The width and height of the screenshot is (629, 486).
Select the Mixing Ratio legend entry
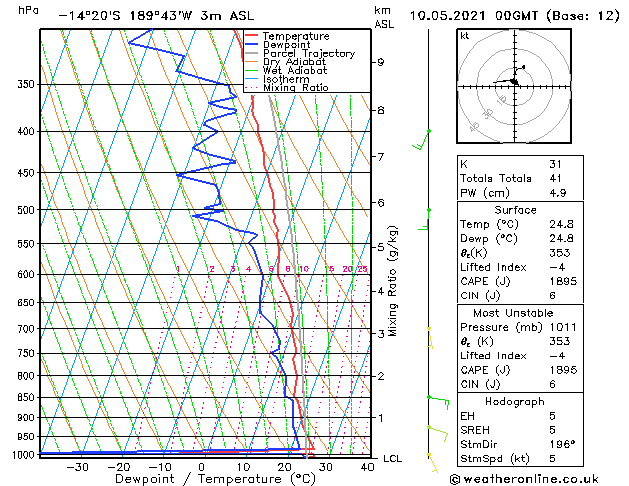click(295, 88)
